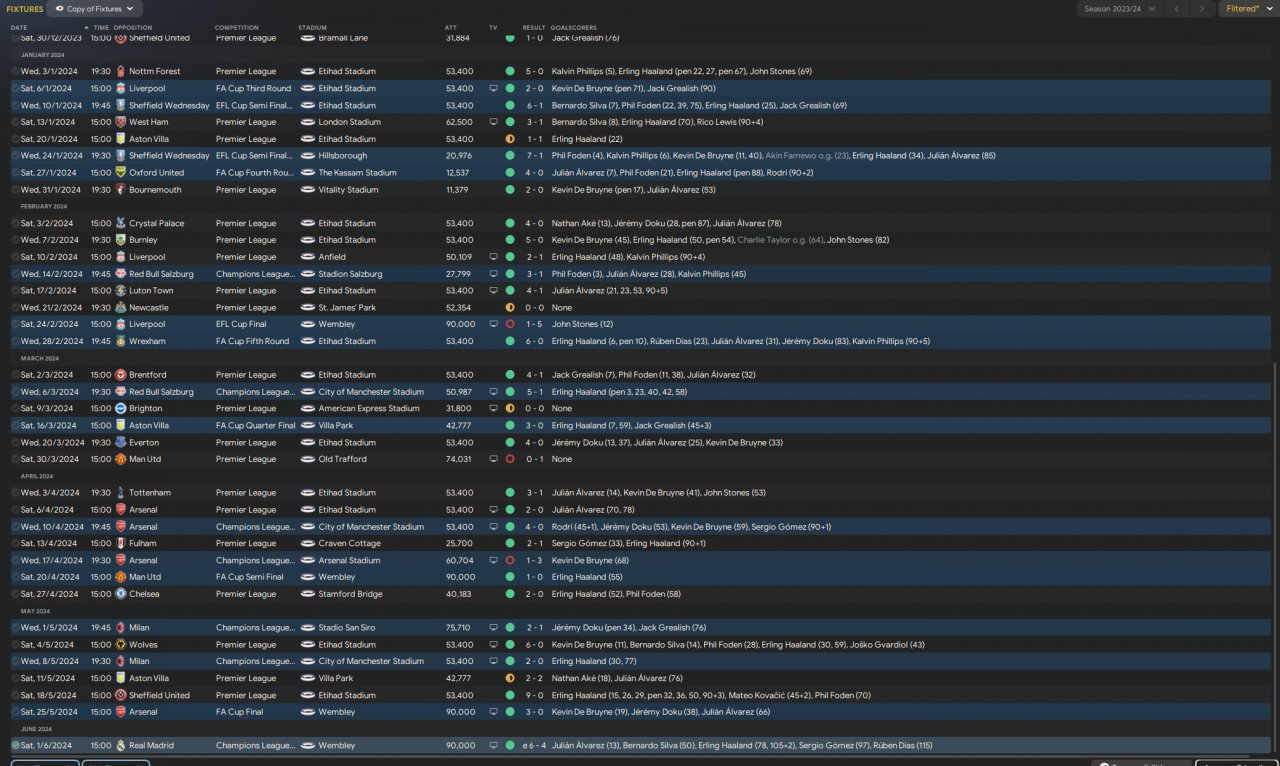
Task: Tick the selection circle for Sat, 3/2/2024 fixture
Action: [15, 223]
